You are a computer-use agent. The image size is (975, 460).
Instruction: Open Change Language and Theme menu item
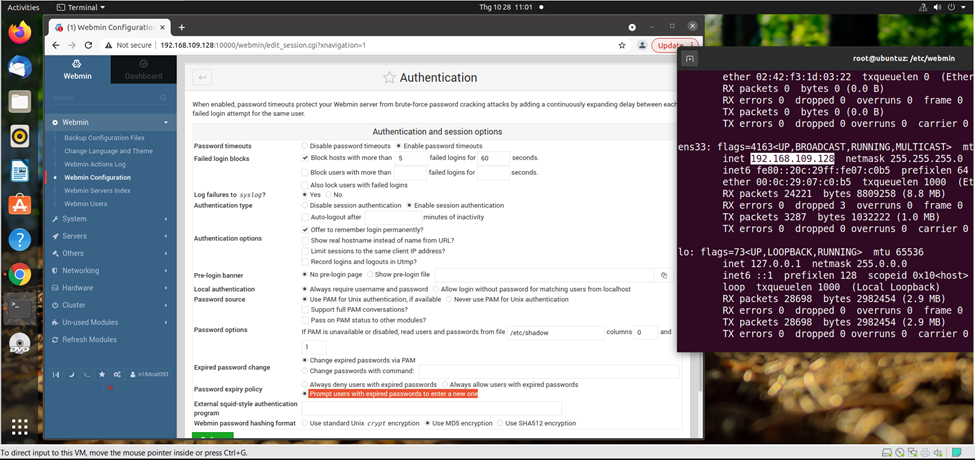click(108, 151)
